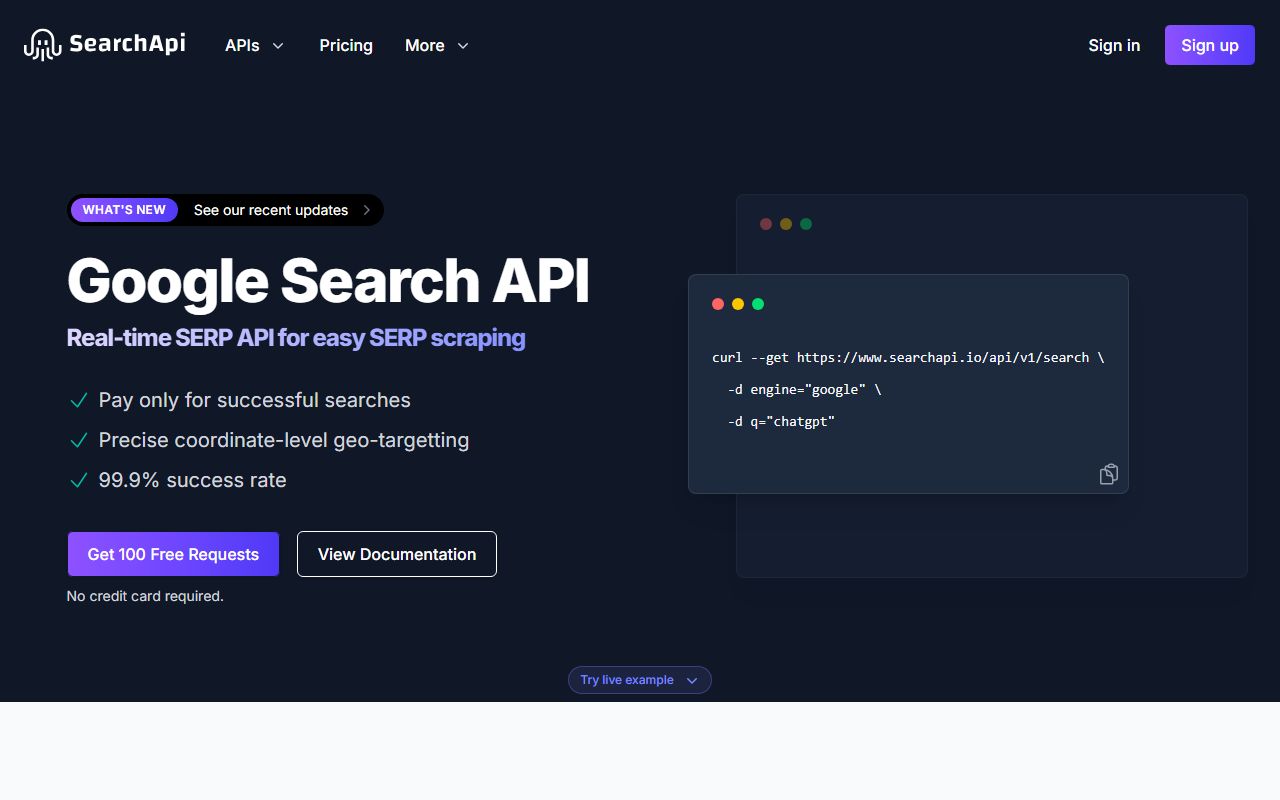Open the APIs menu label

(x=242, y=45)
